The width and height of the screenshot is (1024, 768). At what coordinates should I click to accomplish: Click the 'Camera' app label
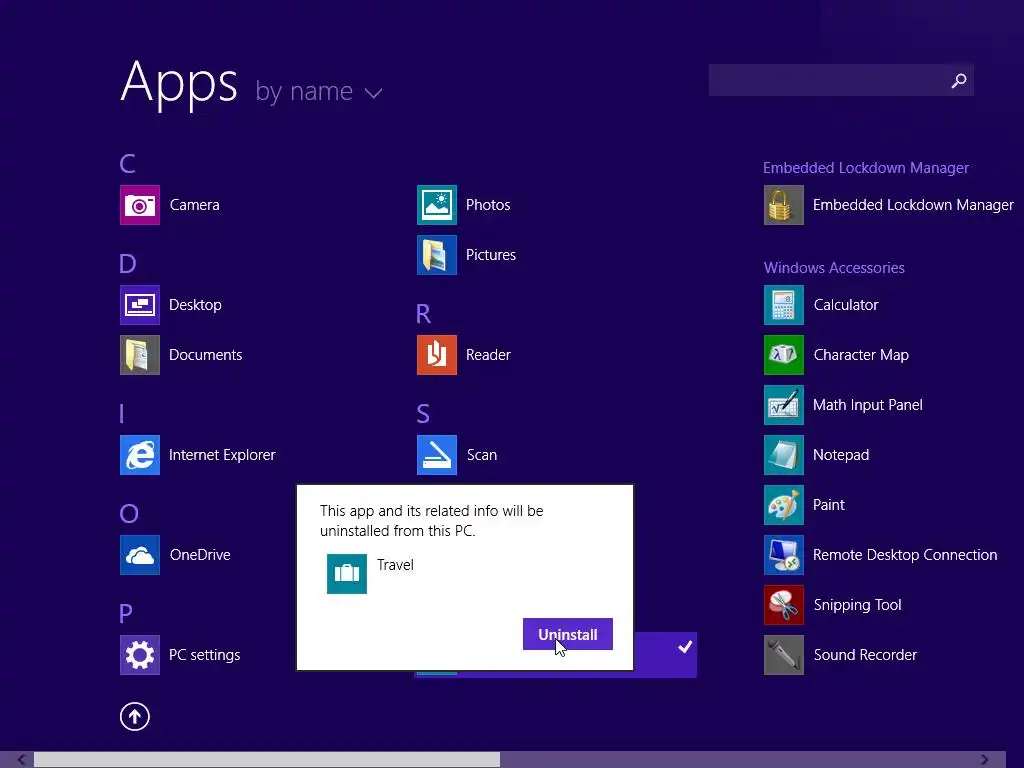tap(195, 205)
